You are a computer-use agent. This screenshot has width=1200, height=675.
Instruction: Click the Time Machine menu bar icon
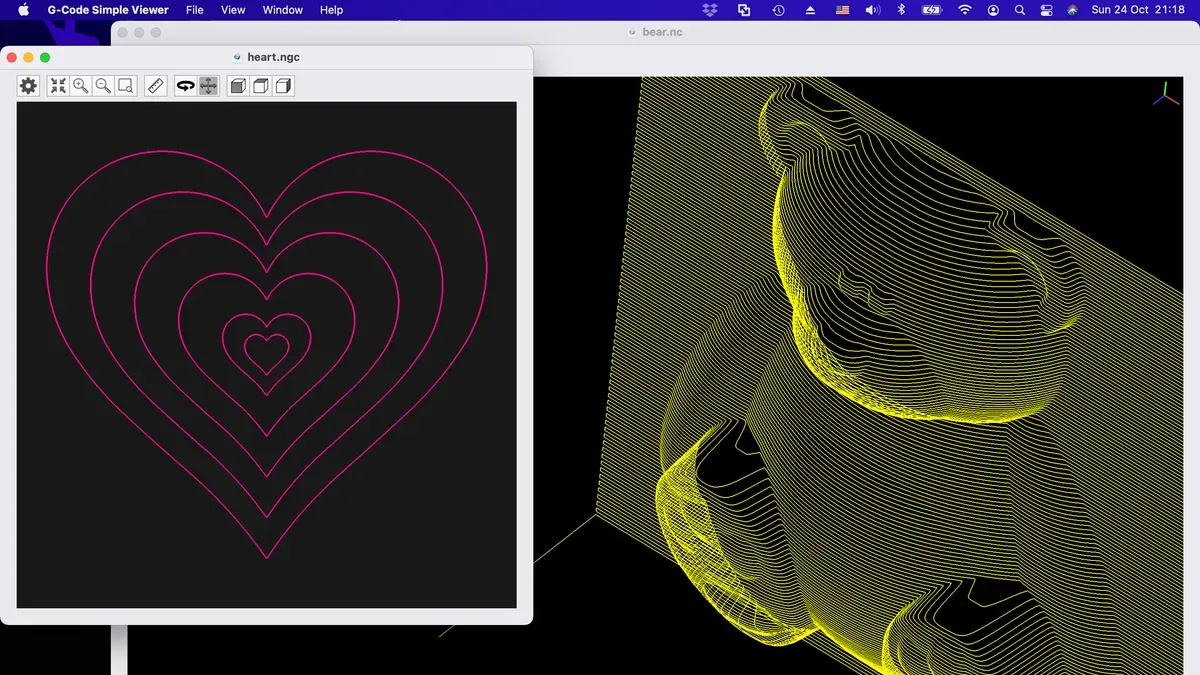(x=778, y=10)
